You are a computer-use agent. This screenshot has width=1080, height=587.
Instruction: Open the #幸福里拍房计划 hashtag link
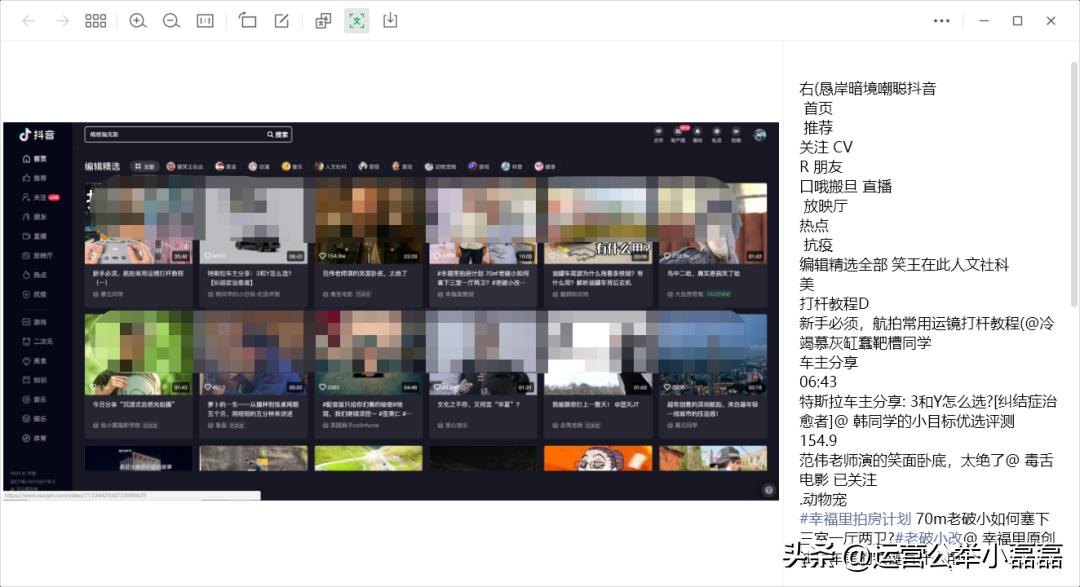coord(855,520)
